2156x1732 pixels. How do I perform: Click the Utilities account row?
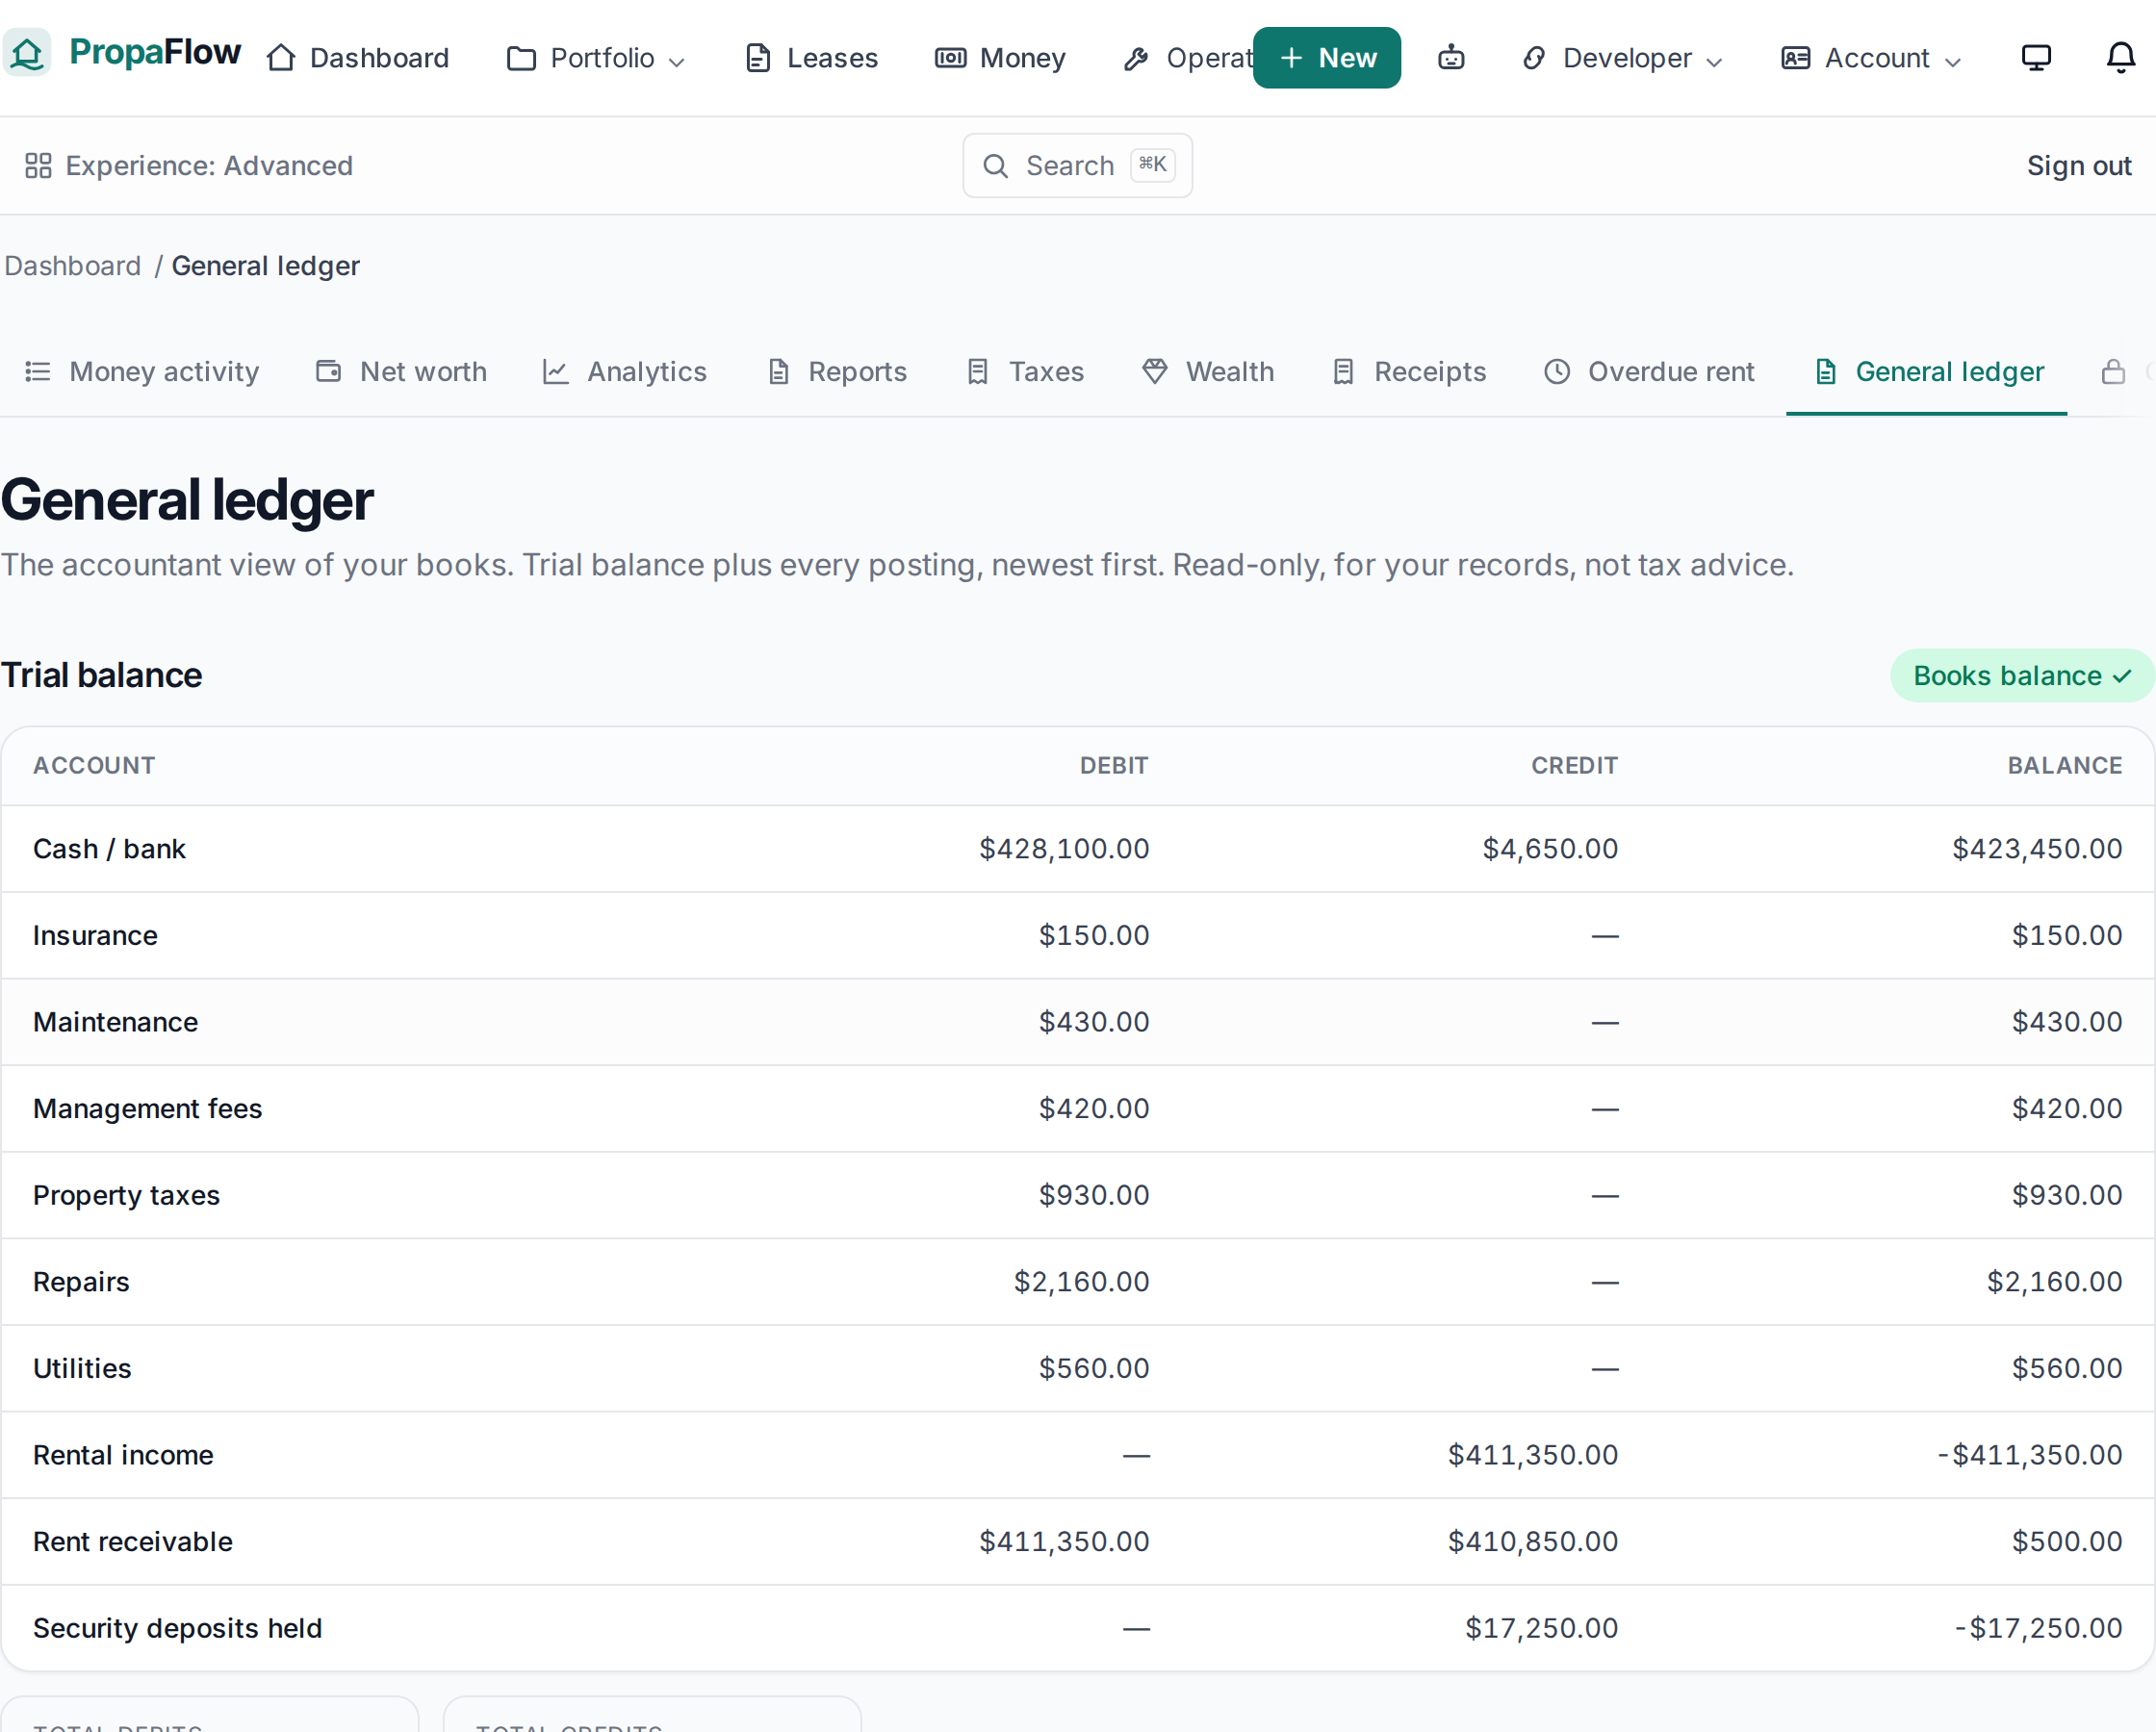(x=1077, y=1369)
